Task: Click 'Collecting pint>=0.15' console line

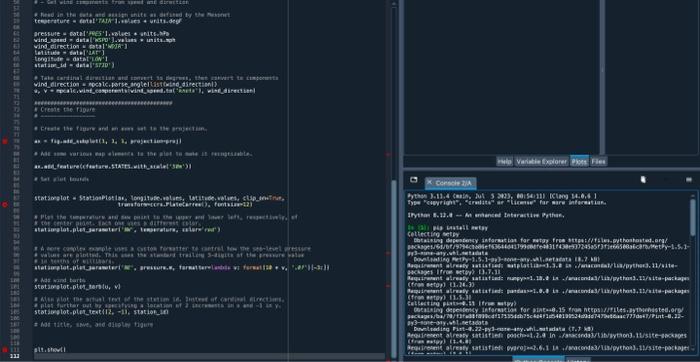Action: 462,304
